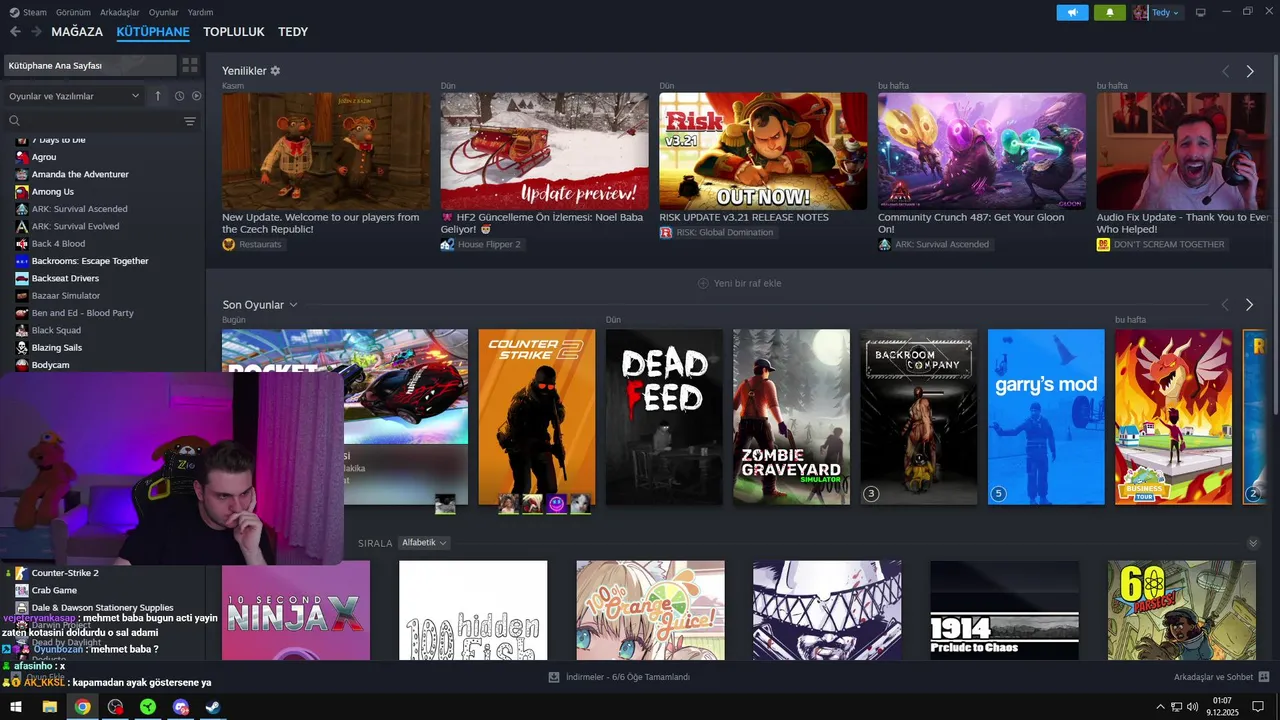The image size is (1280, 720).
Task: Open Zombie Graveyard Simulator cover
Action: pos(791,417)
